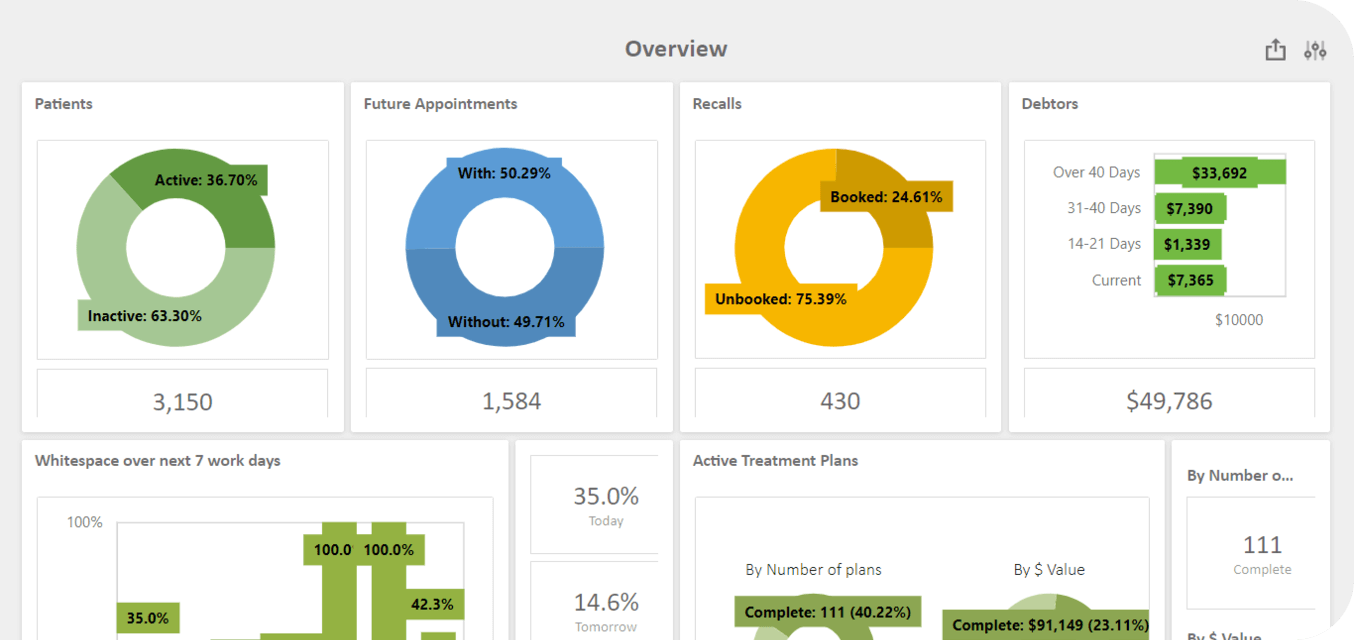Screen dimensions: 1354x640
Task: Select the $1,339 debtors bar
Action: pyautogui.click(x=1188, y=245)
